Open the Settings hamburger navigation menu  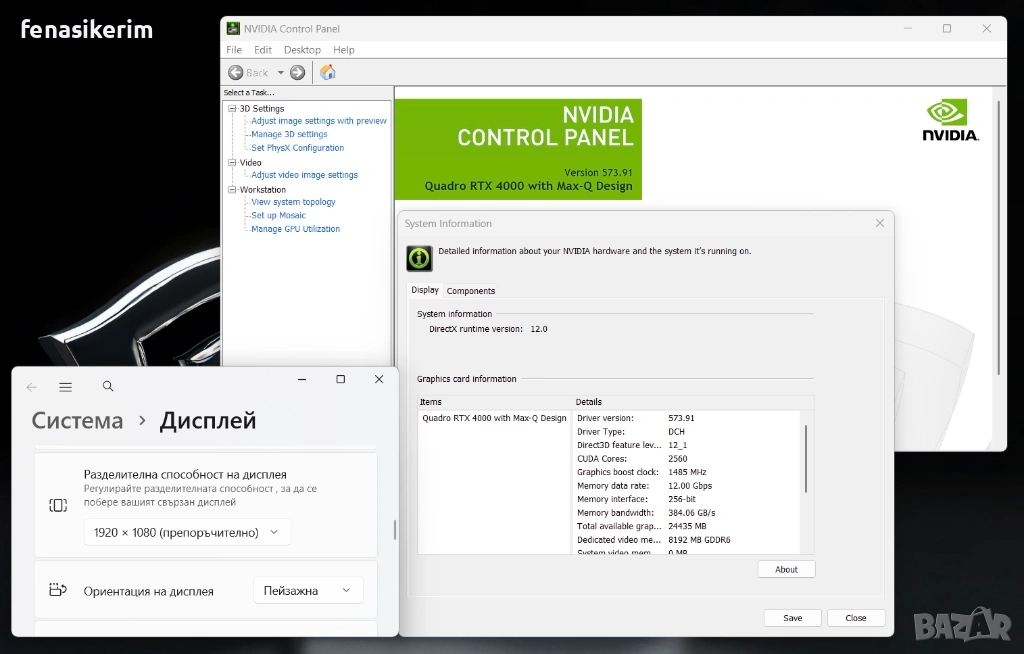(x=65, y=387)
